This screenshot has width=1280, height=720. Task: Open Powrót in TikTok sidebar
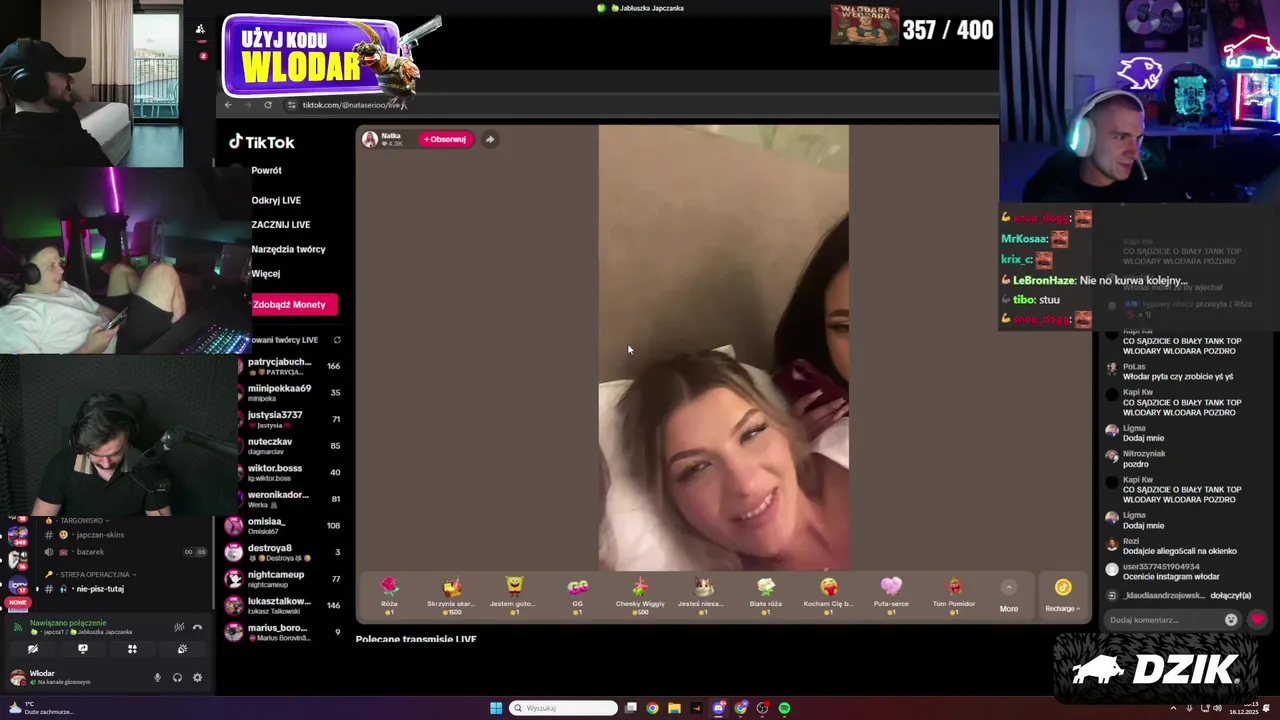tap(266, 170)
